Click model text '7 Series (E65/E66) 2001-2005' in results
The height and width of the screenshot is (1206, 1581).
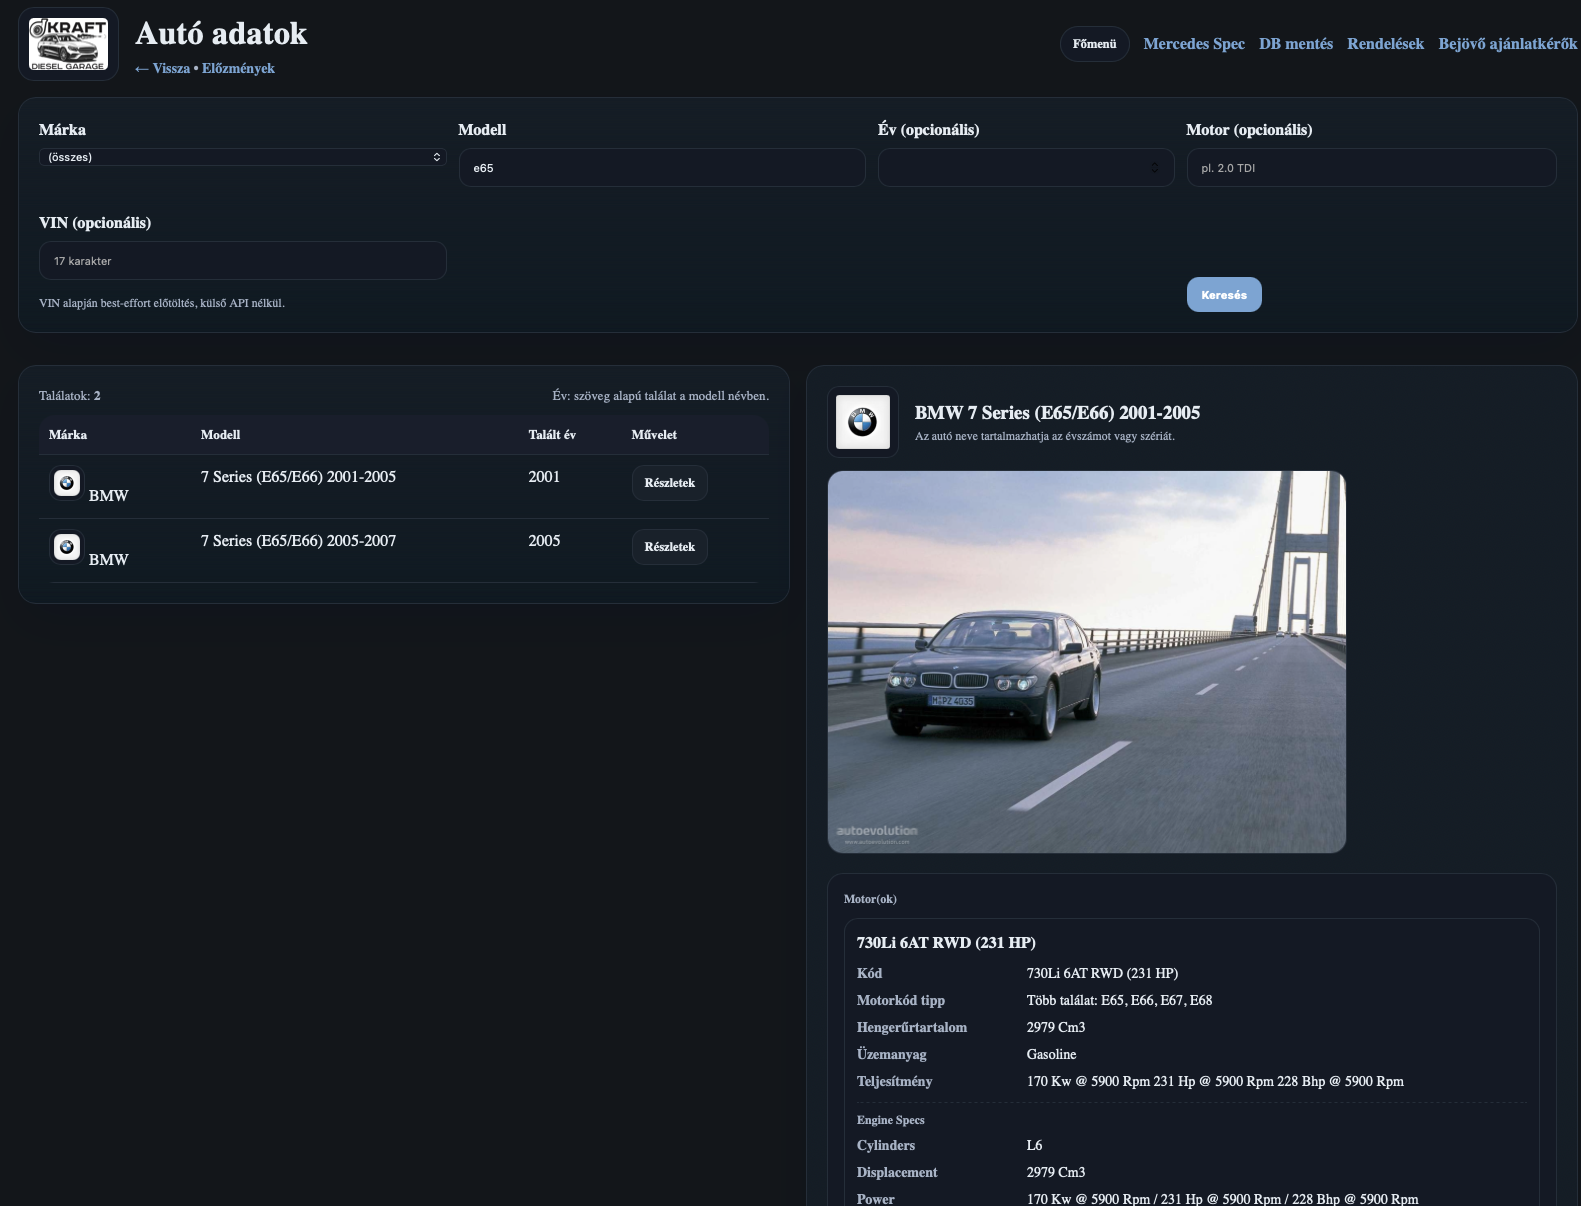coord(298,477)
